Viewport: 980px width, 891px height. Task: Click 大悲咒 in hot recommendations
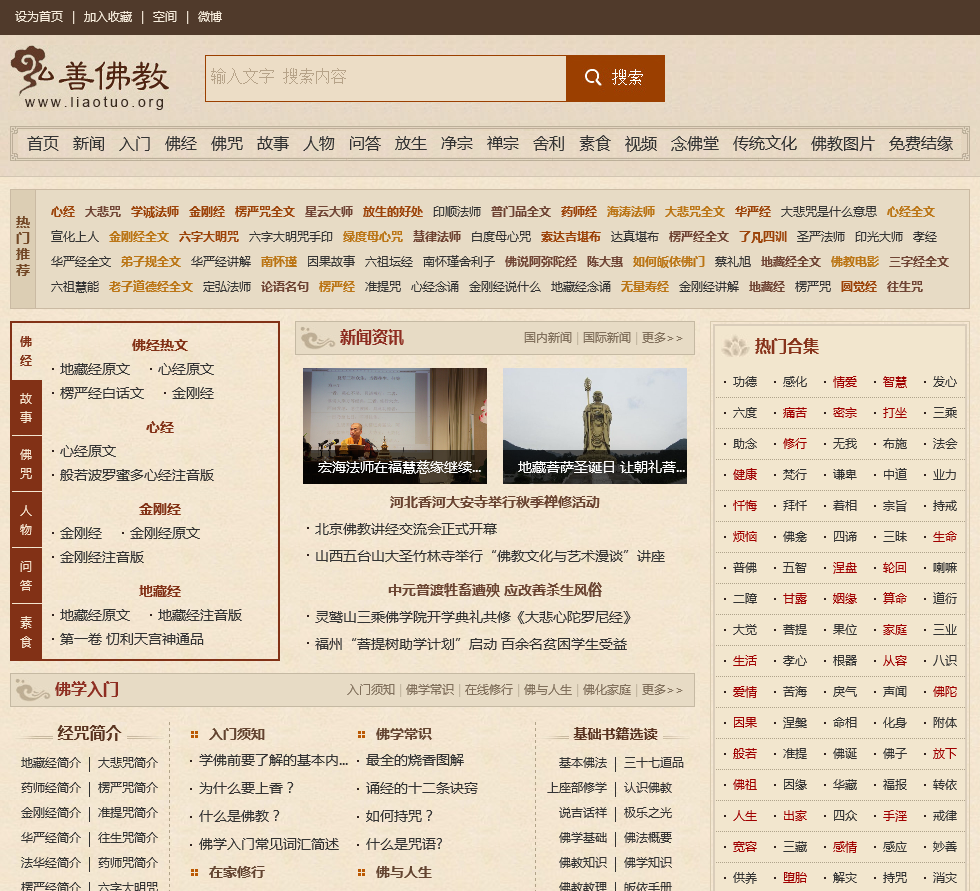coord(102,212)
